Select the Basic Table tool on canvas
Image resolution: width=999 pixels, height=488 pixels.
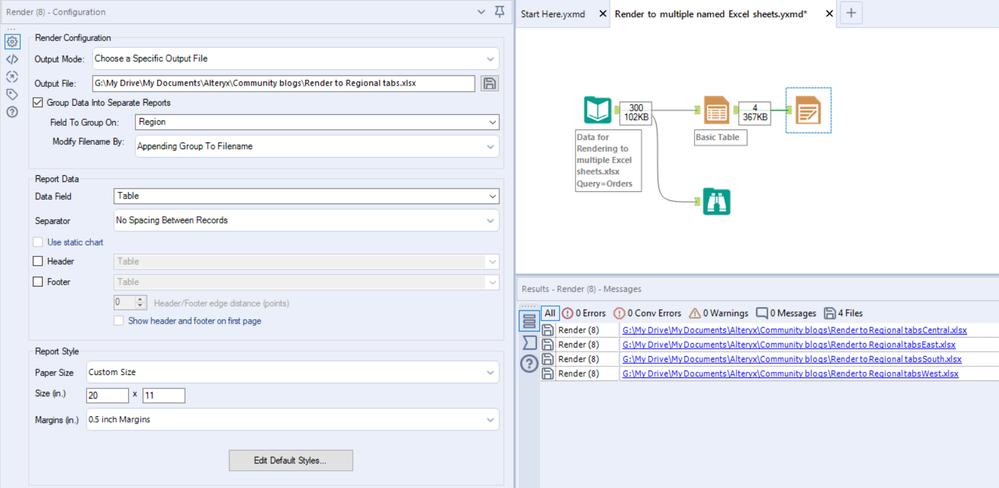pos(716,110)
